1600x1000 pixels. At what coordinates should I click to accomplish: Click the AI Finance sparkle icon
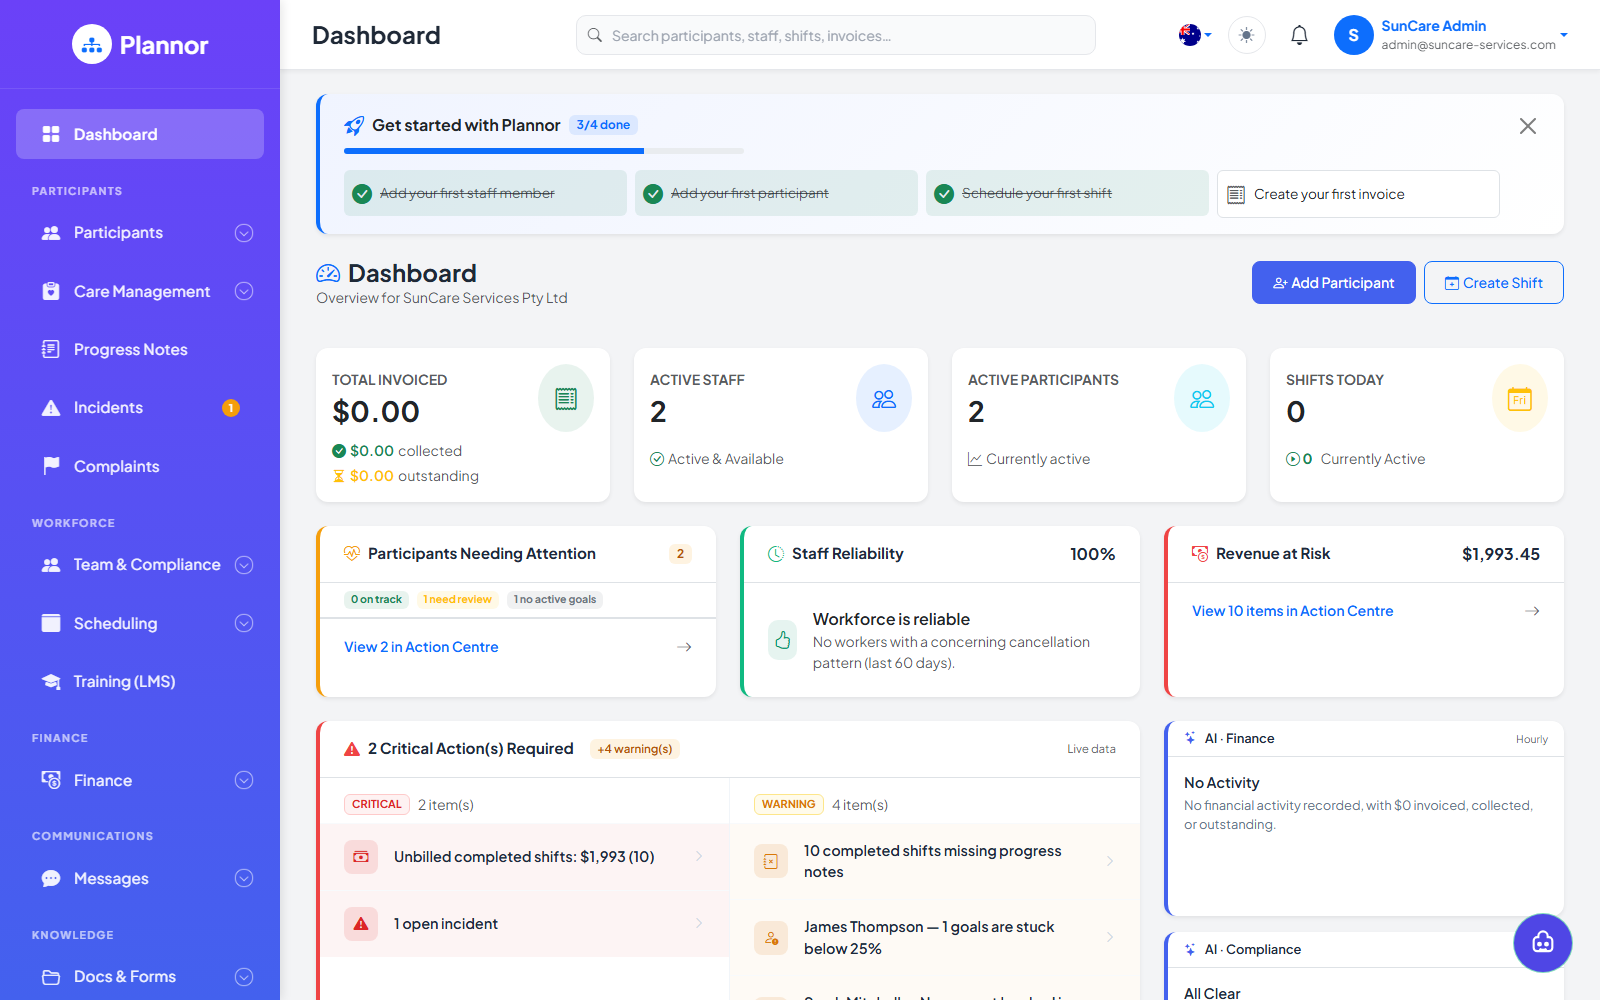pyautogui.click(x=1190, y=738)
